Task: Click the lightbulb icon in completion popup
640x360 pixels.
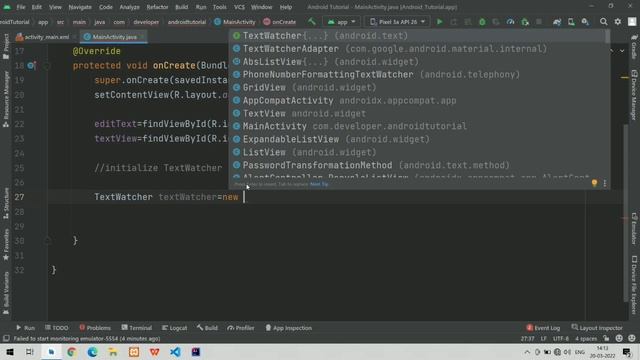Action: click(594, 183)
